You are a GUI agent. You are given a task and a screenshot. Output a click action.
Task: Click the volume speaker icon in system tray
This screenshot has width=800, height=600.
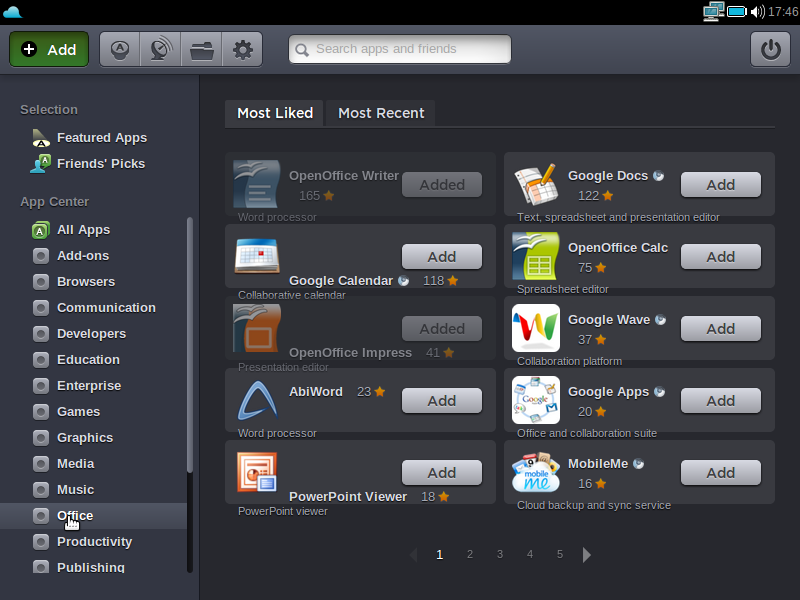758,12
